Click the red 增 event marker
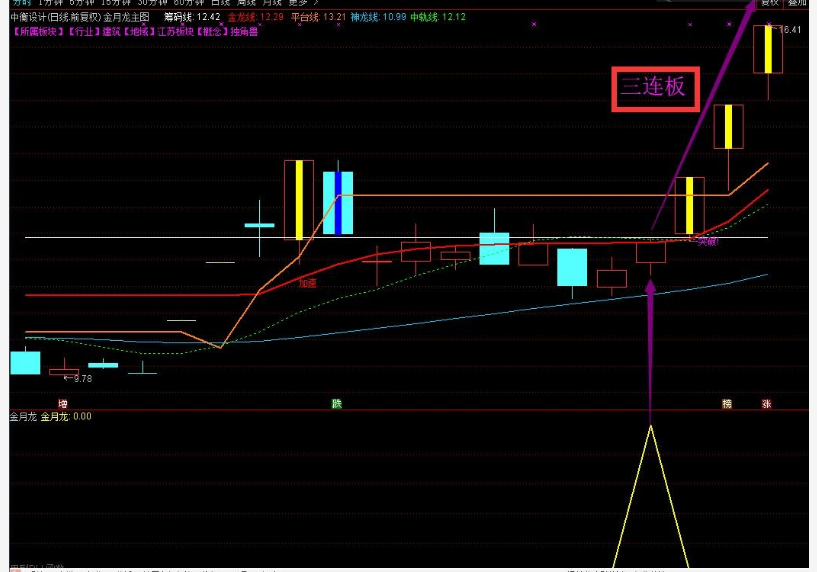This screenshot has height=572, width=817. pos(62,404)
